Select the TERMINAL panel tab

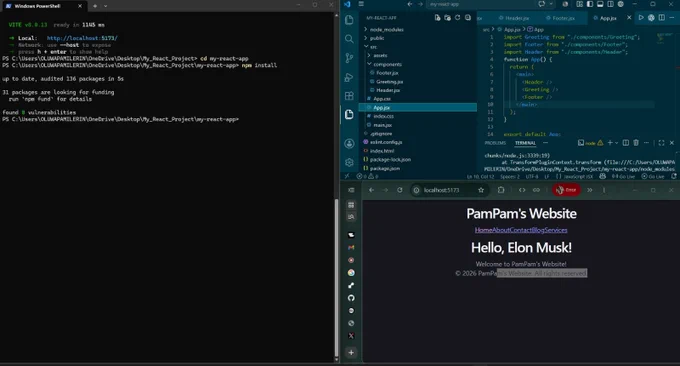click(x=525, y=143)
